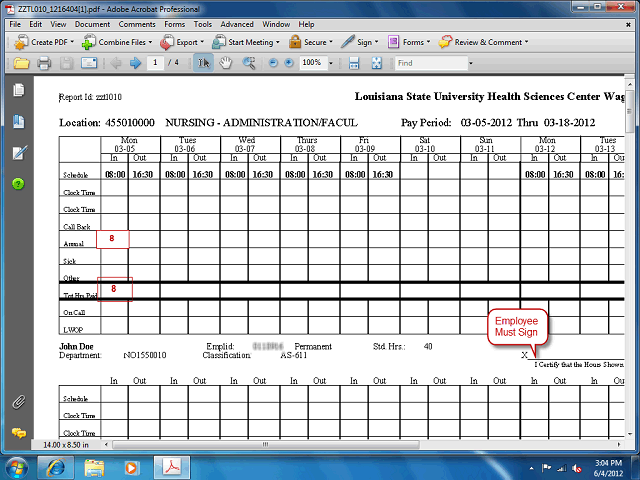The height and width of the screenshot is (480, 640).
Task: Go to next page arrow
Action: pos(135,63)
